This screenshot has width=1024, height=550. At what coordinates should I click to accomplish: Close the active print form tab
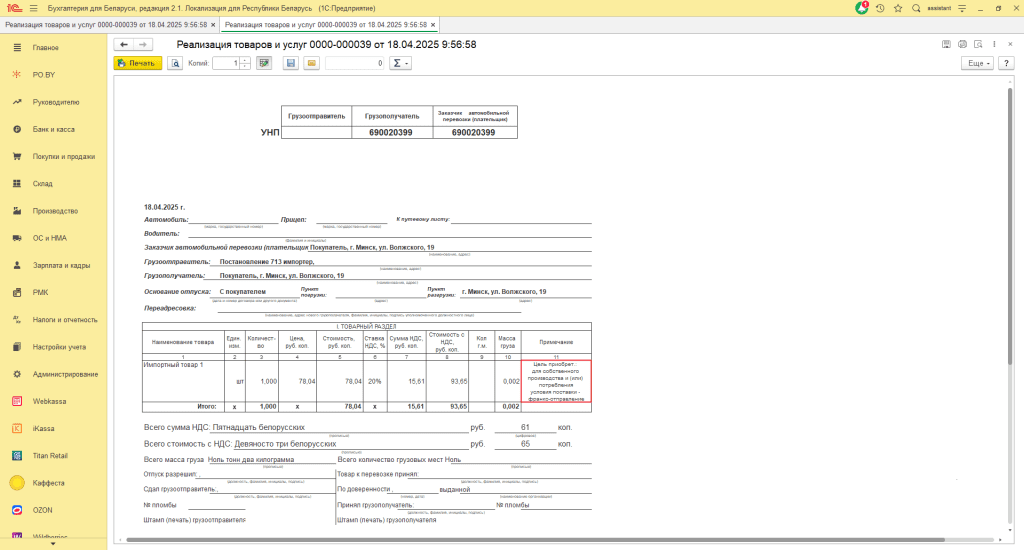(x=432, y=25)
